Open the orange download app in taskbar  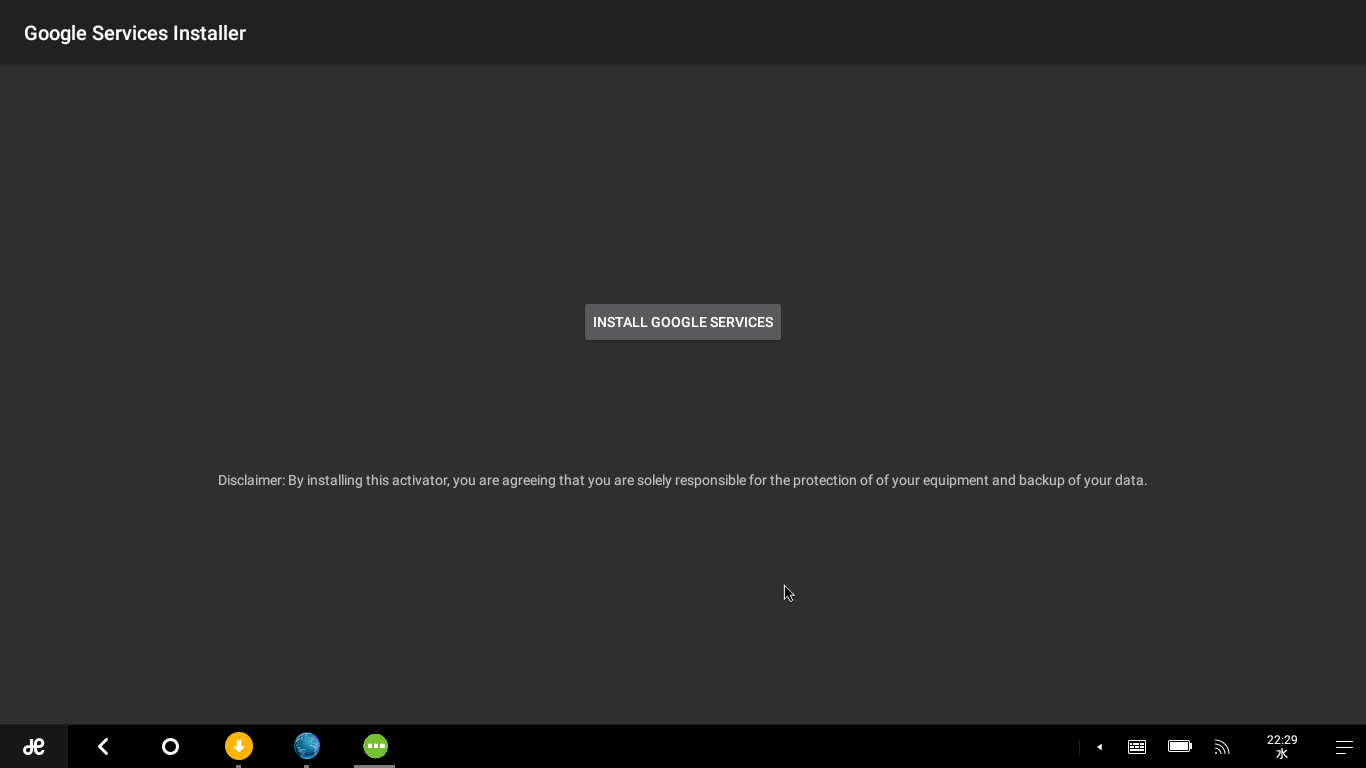(239, 746)
